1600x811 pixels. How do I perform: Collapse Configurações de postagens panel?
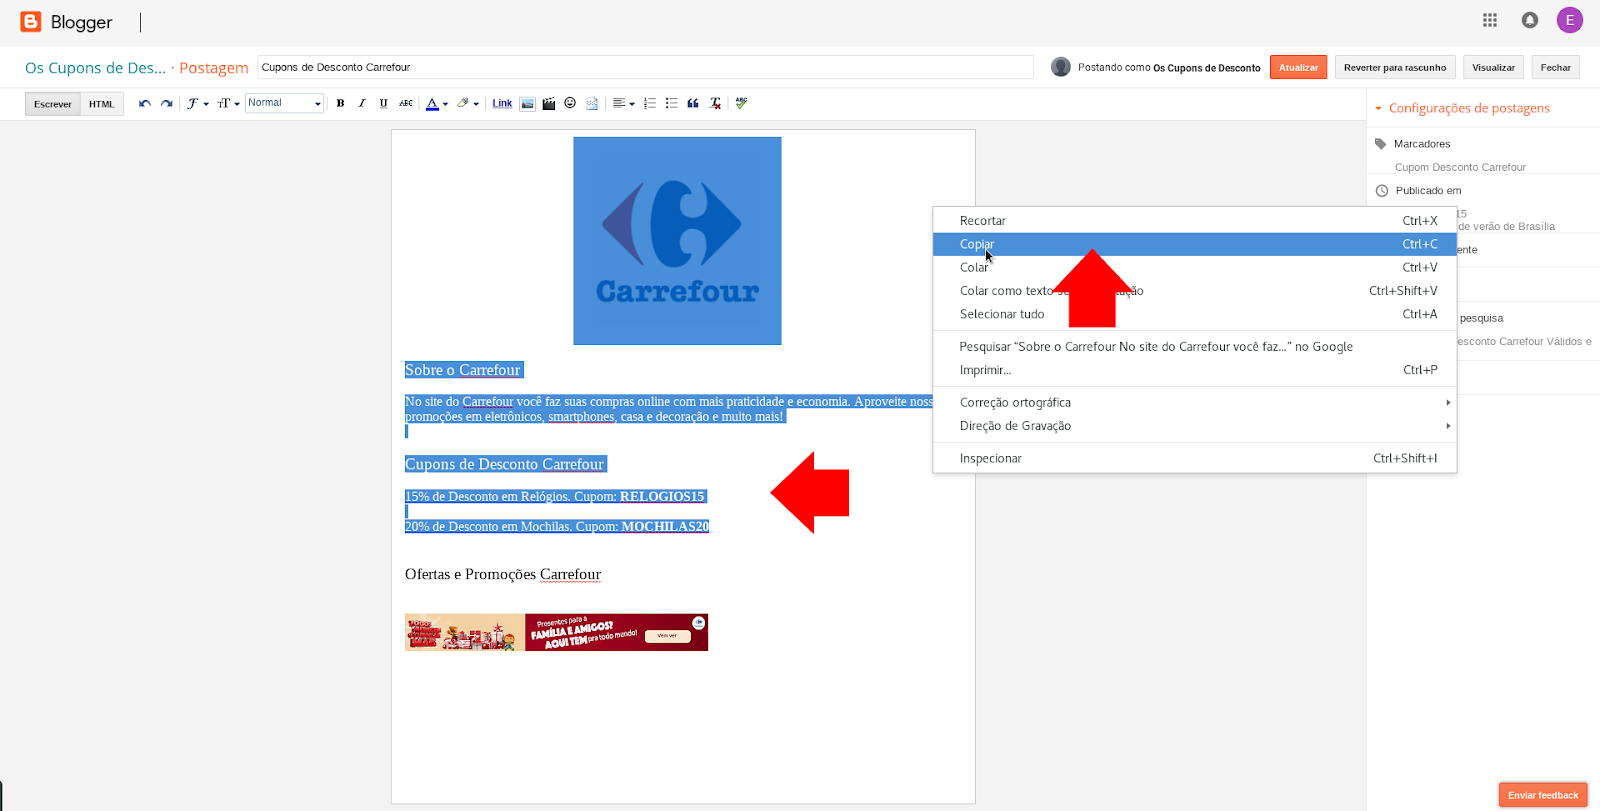[x=1462, y=108]
